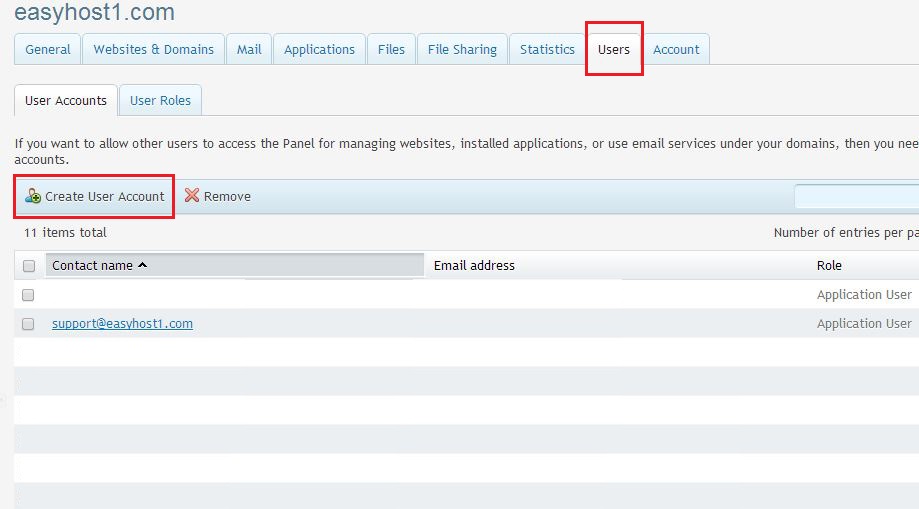Sort by Email address column

(x=474, y=266)
